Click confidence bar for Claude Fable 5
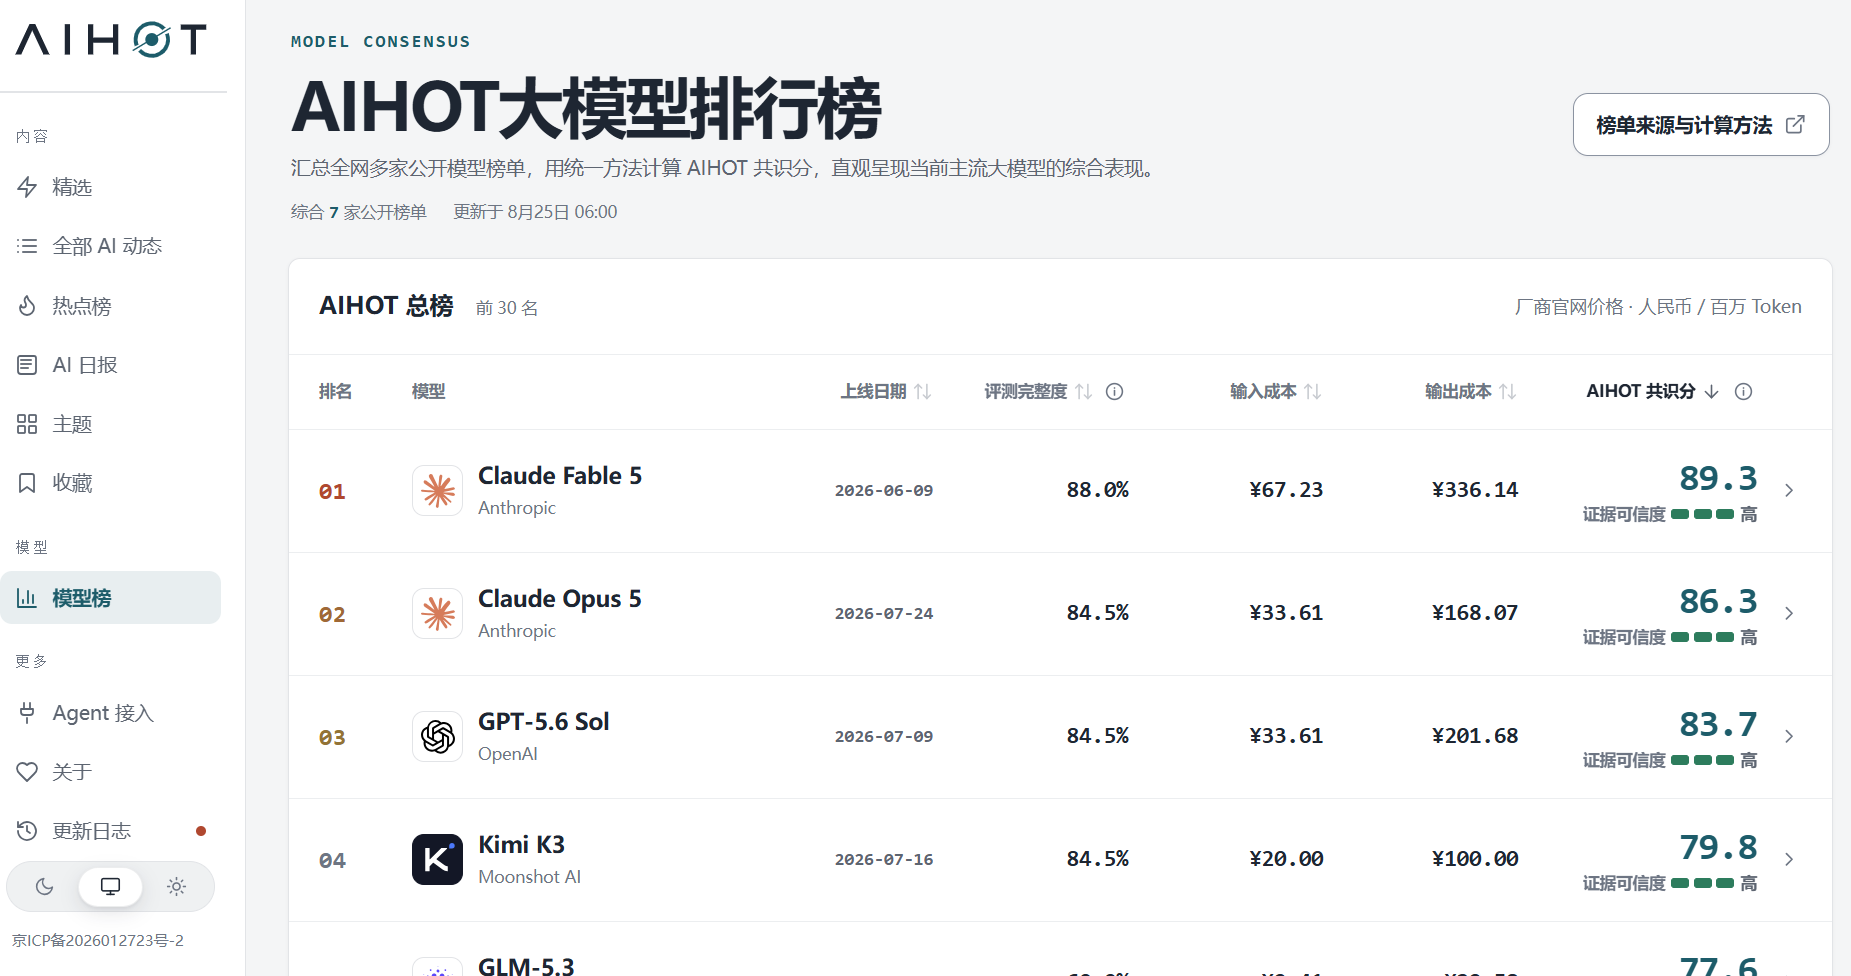The image size is (1851, 976). [x=1702, y=514]
